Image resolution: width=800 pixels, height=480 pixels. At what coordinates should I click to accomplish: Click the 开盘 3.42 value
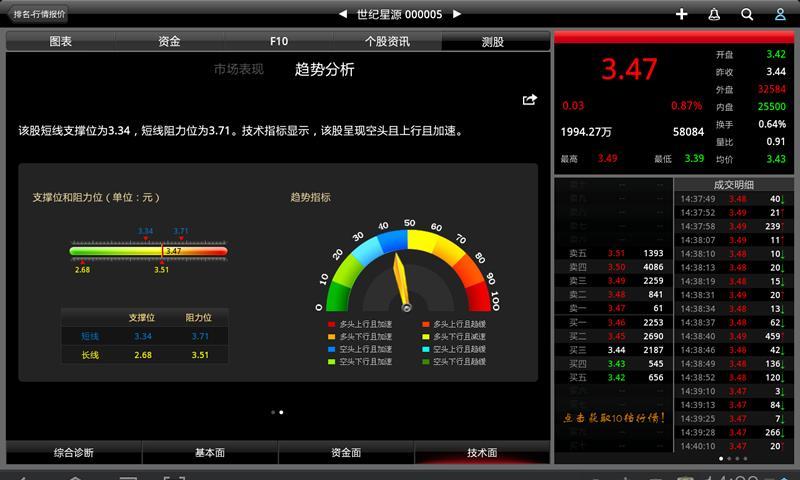776,54
